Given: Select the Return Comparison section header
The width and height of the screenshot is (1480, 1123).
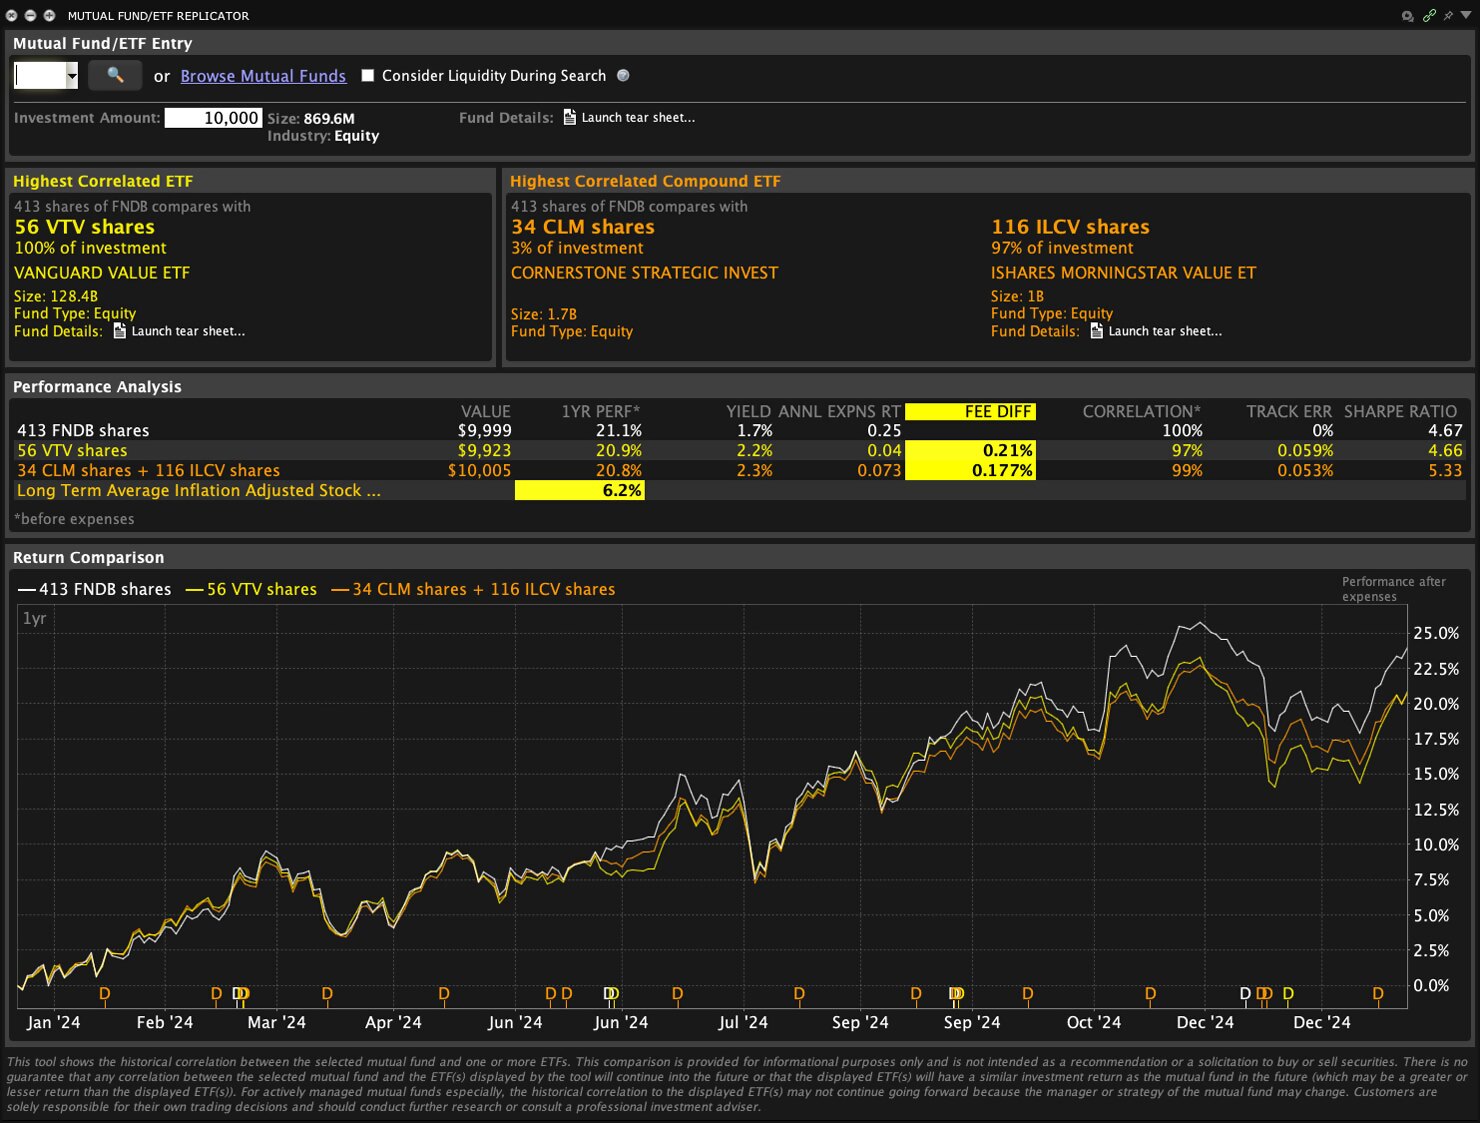Looking at the screenshot, I should 87,557.
